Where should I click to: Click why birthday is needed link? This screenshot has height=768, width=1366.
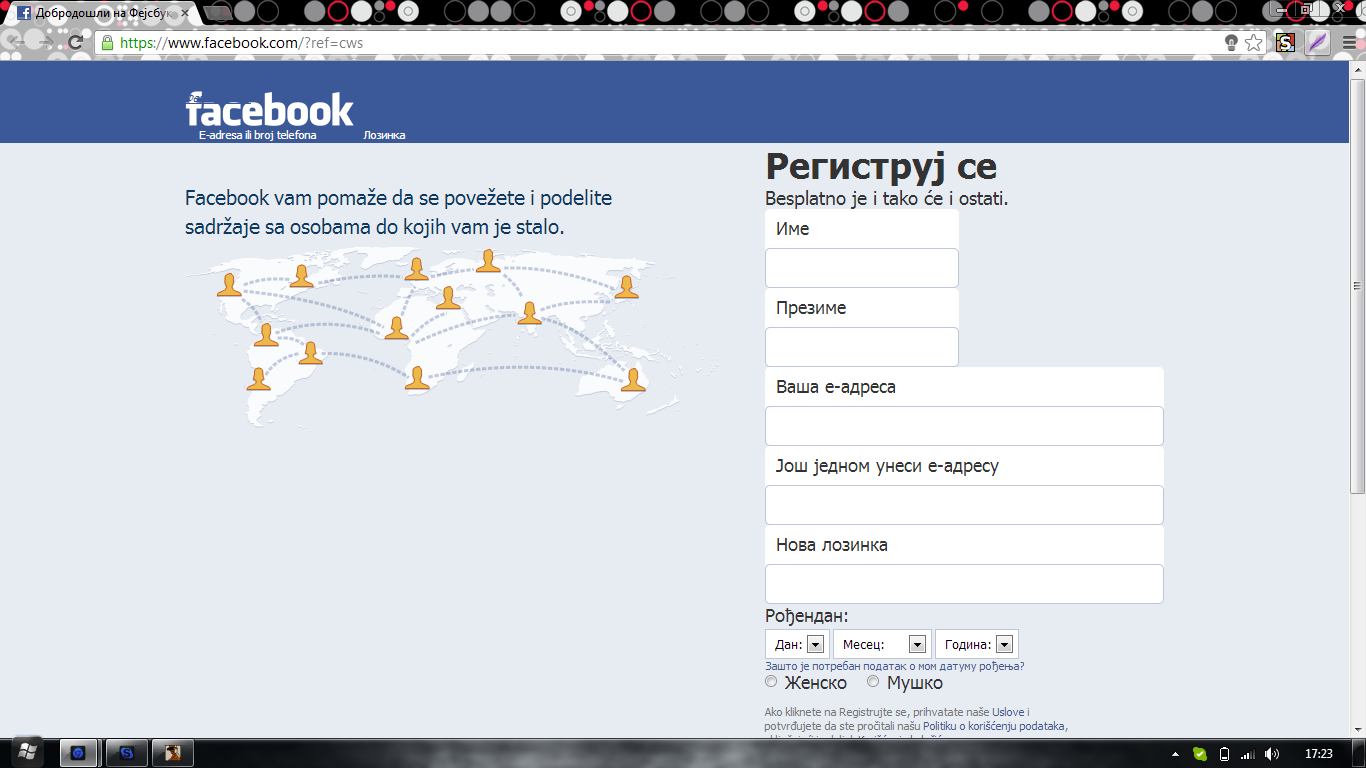click(895, 666)
